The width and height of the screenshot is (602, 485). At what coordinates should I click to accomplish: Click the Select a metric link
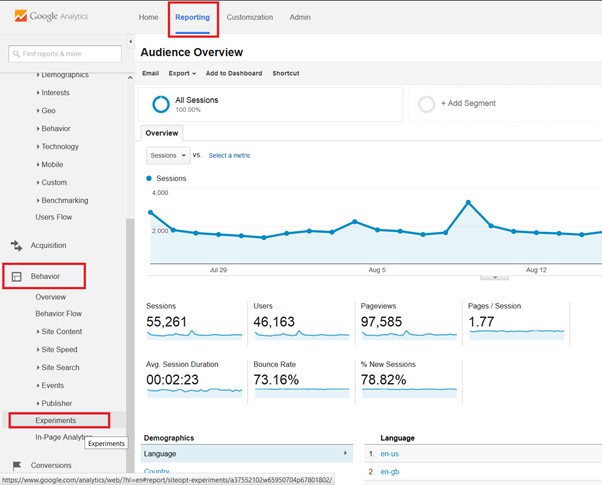(232, 156)
